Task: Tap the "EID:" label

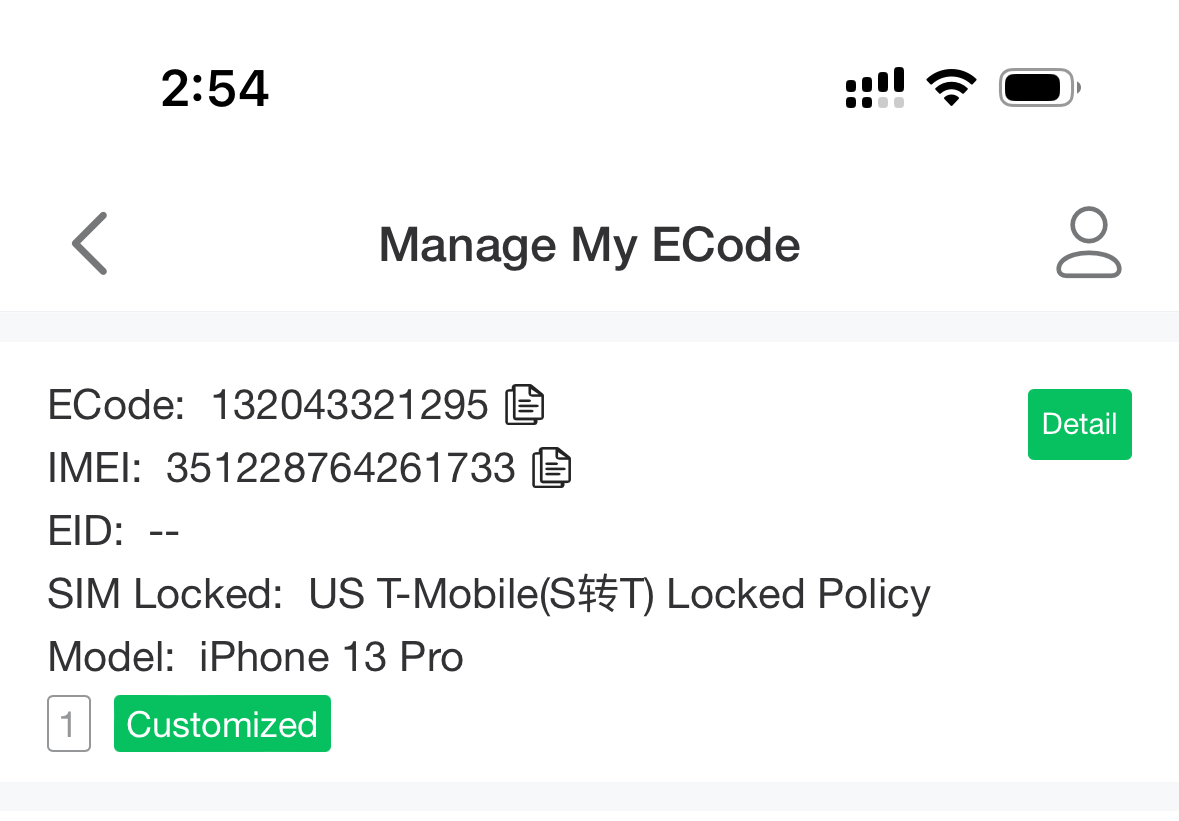Action: tap(86, 531)
